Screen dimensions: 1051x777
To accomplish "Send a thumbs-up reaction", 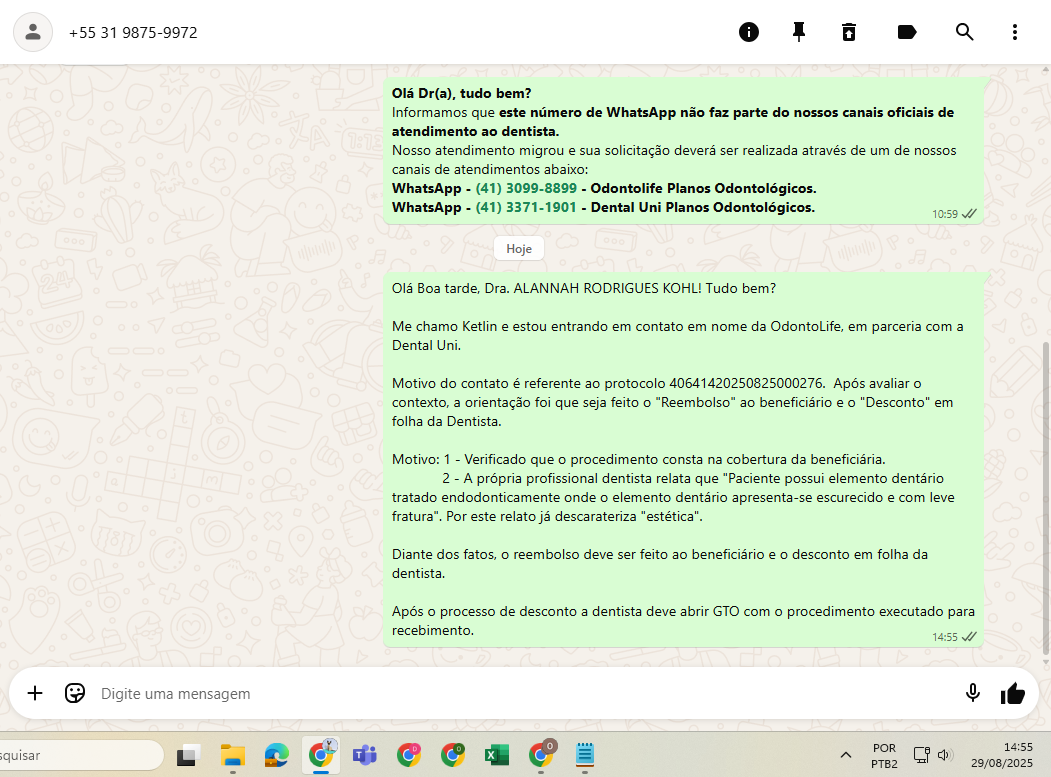I will coord(1013,693).
